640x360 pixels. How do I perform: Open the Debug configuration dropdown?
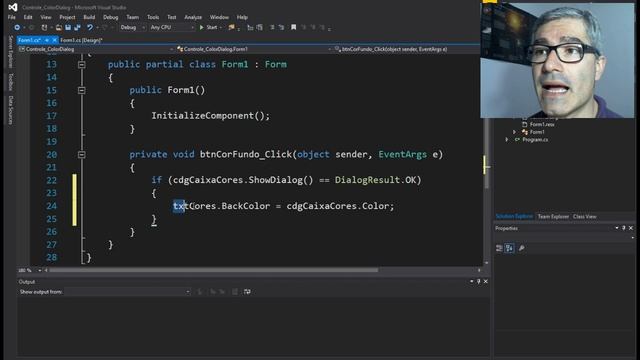[132, 27]
